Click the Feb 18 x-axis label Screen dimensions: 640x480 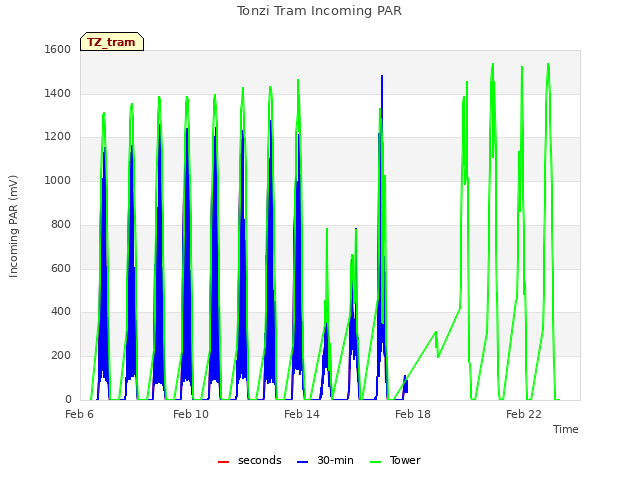(x=413, y=414)
